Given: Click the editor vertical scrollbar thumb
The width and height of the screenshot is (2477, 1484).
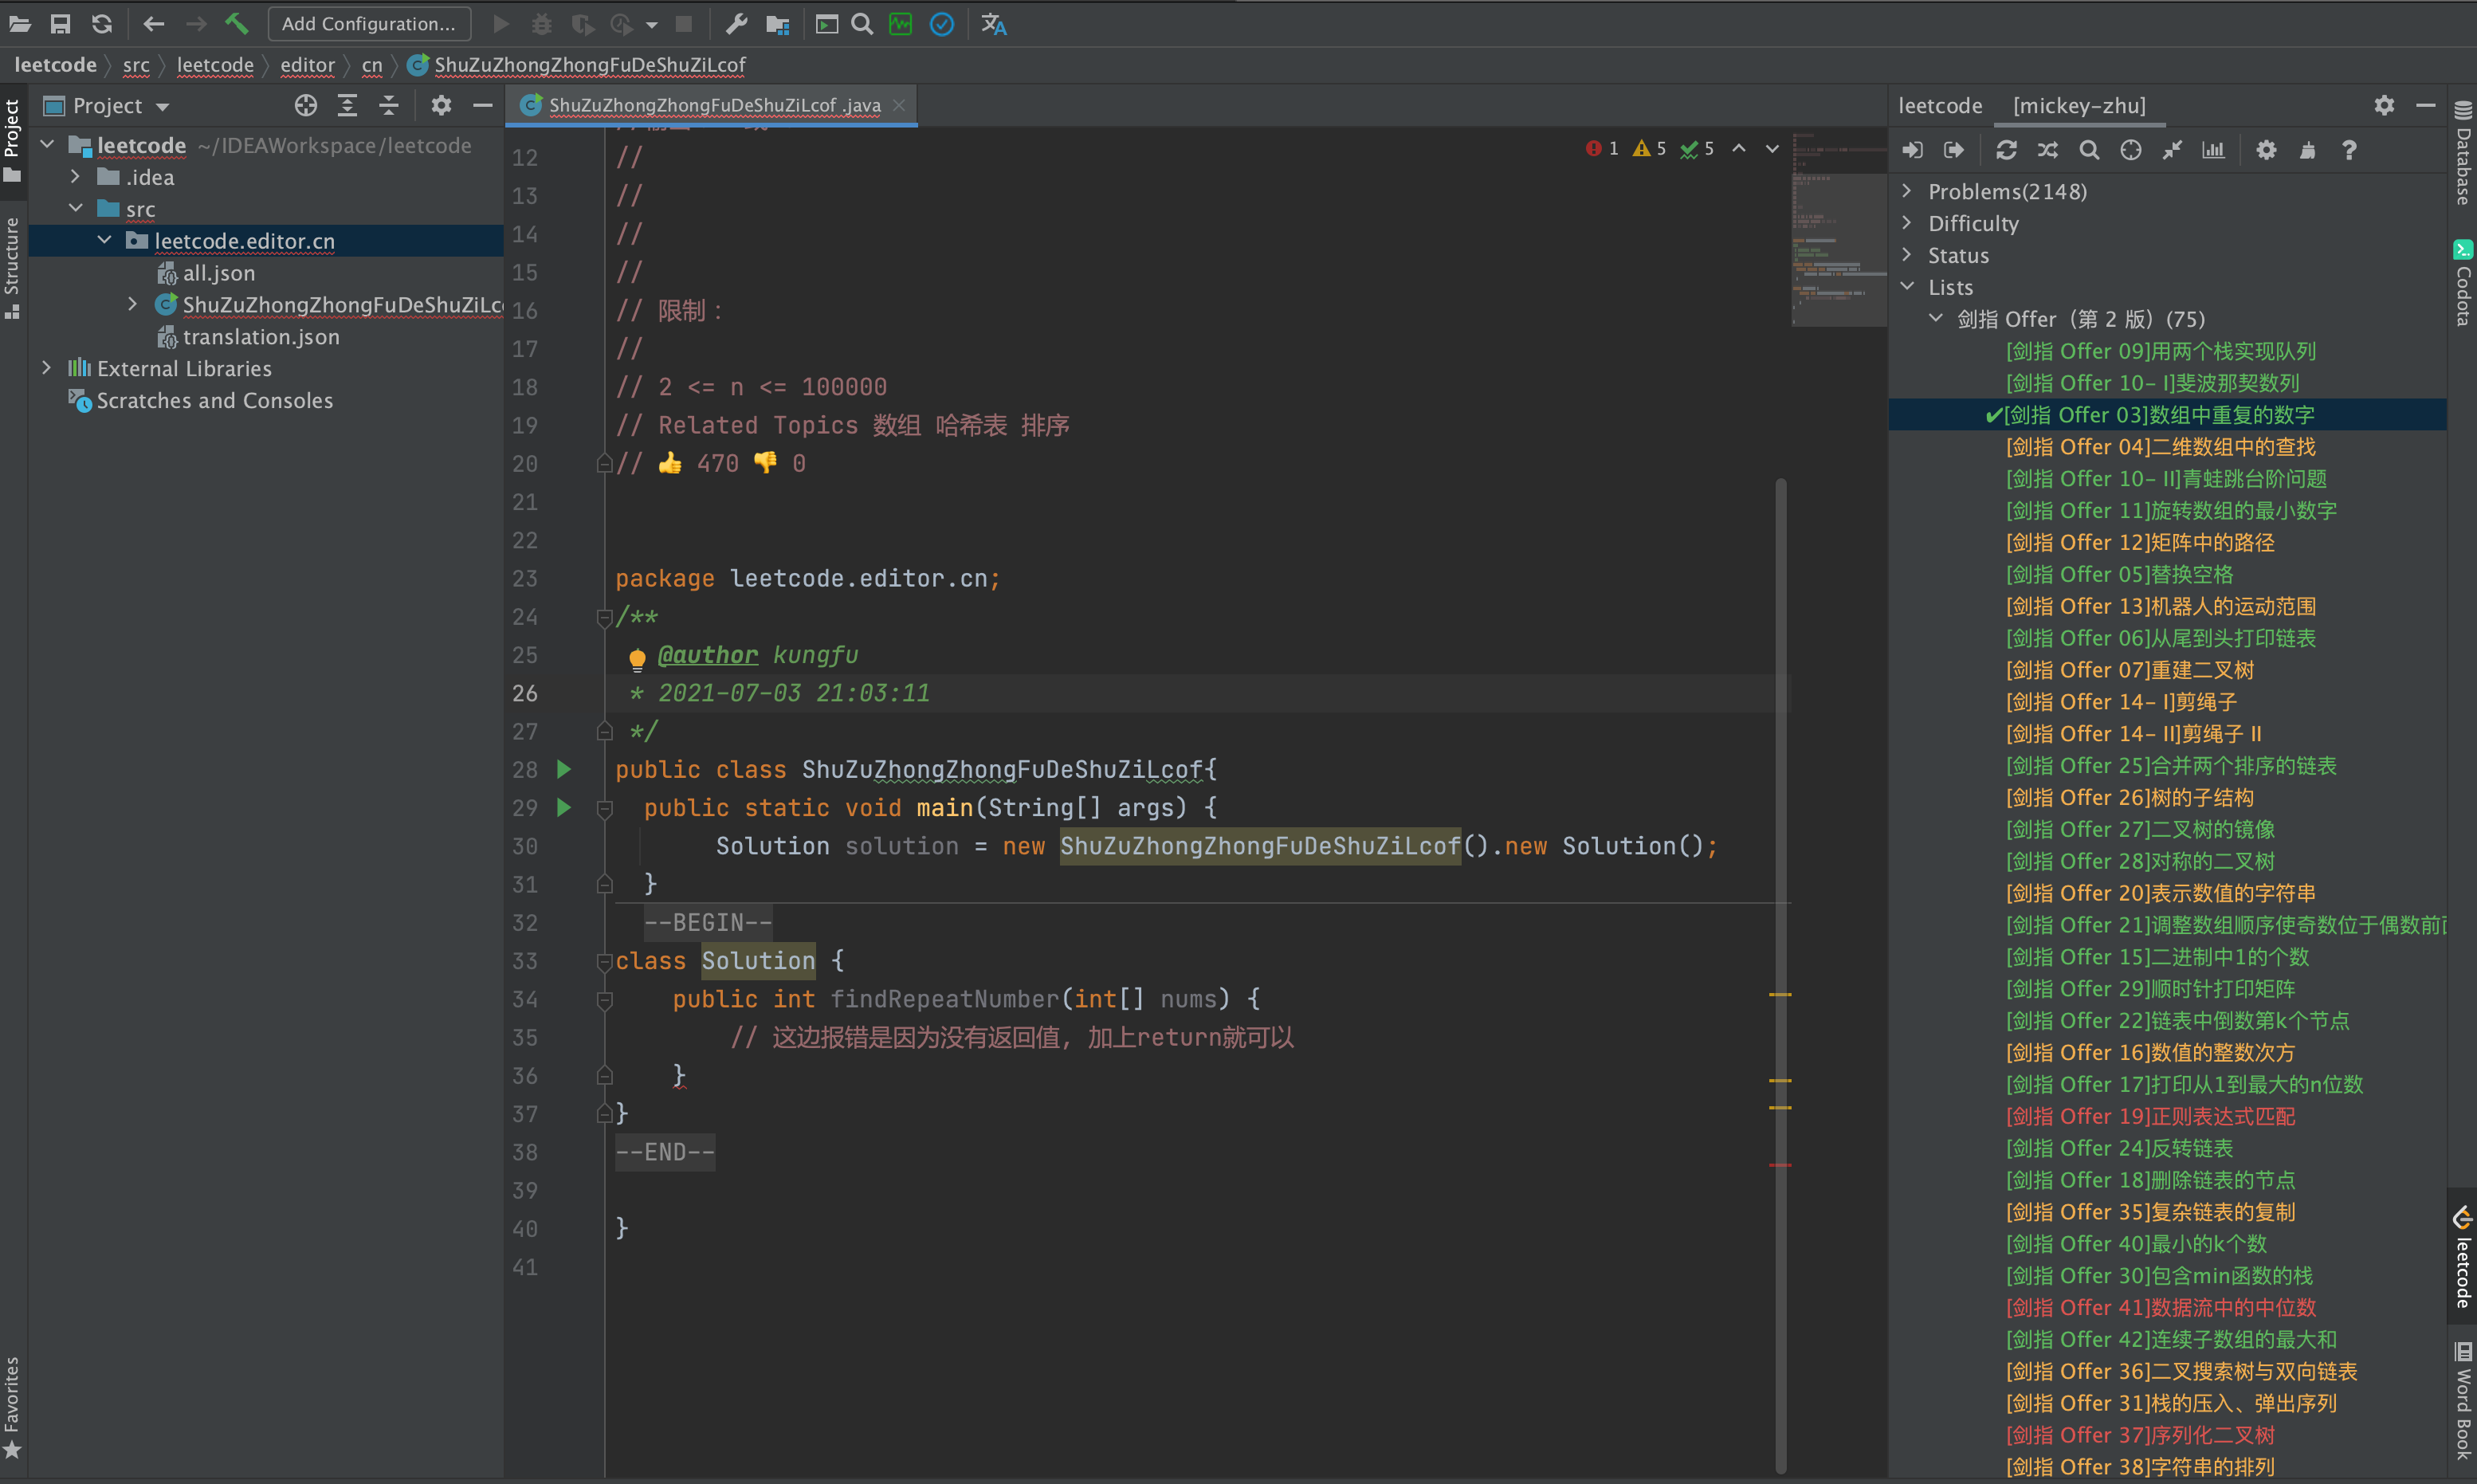Looking at the screenshot, I should (x=1781, y=900).
